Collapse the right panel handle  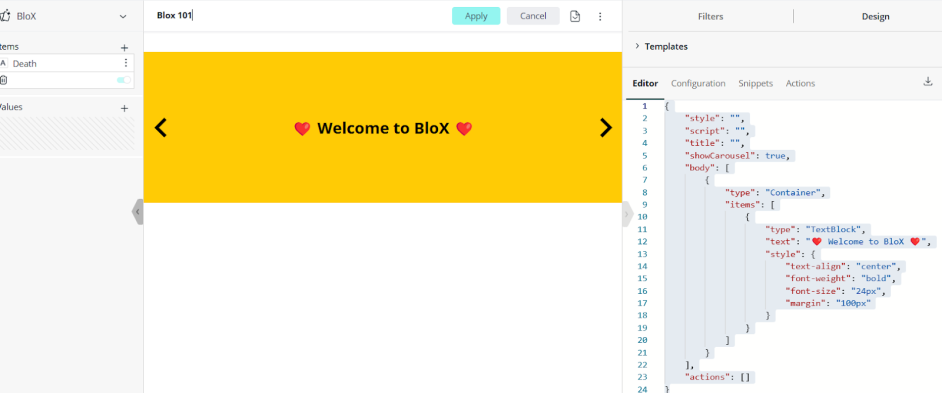click(627, 215)
